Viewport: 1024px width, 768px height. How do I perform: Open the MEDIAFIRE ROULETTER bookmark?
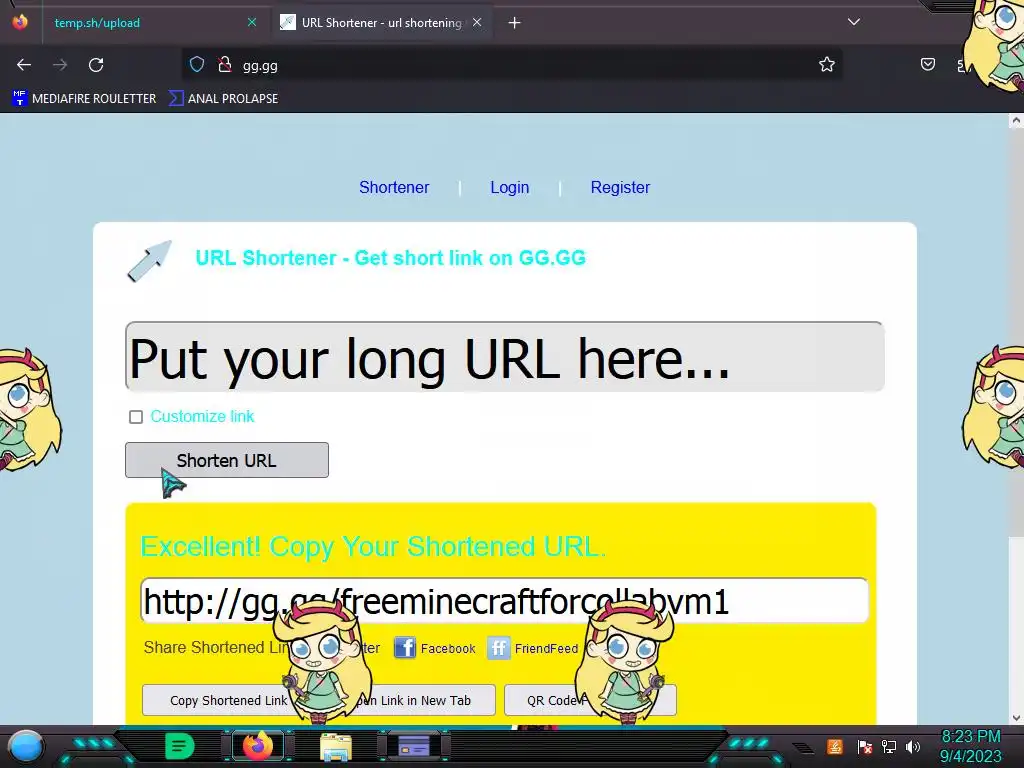(x=84, y=99)
